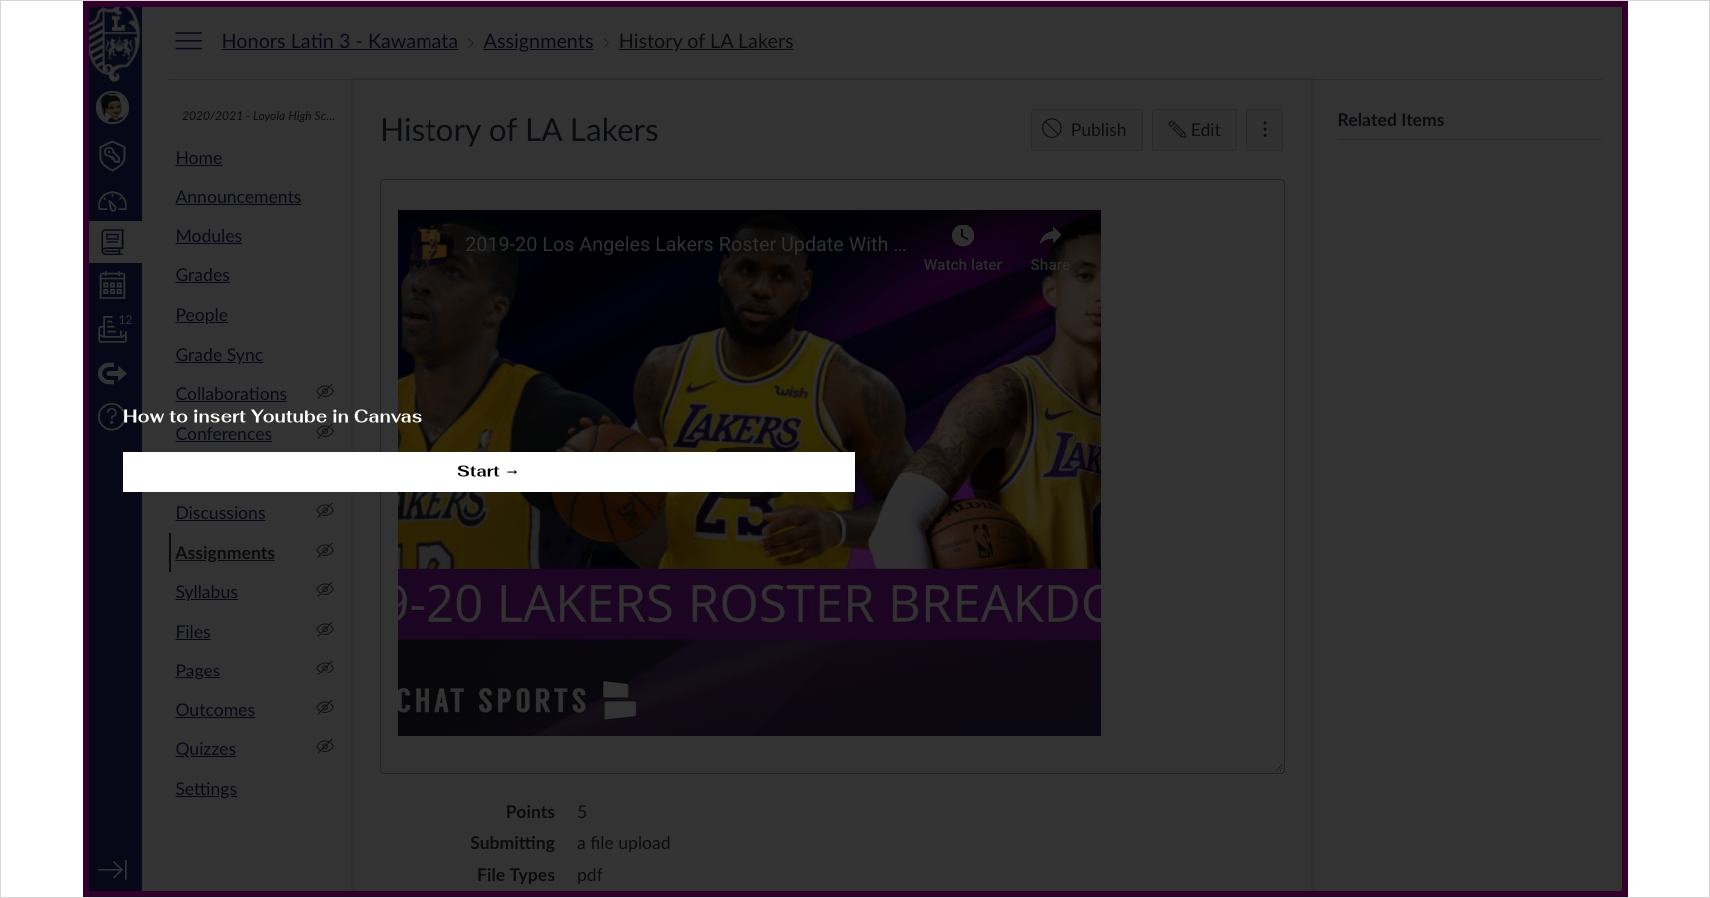
Task: Click hidden-eye icon next to Syllabus
Action: pyautogui.click(x=325, y=589)
